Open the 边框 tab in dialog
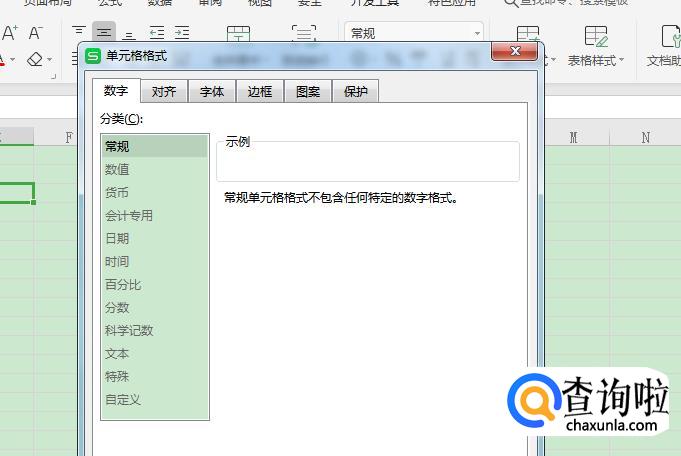Viewport: 681px width, 456px height. click(x=260, y=92)
